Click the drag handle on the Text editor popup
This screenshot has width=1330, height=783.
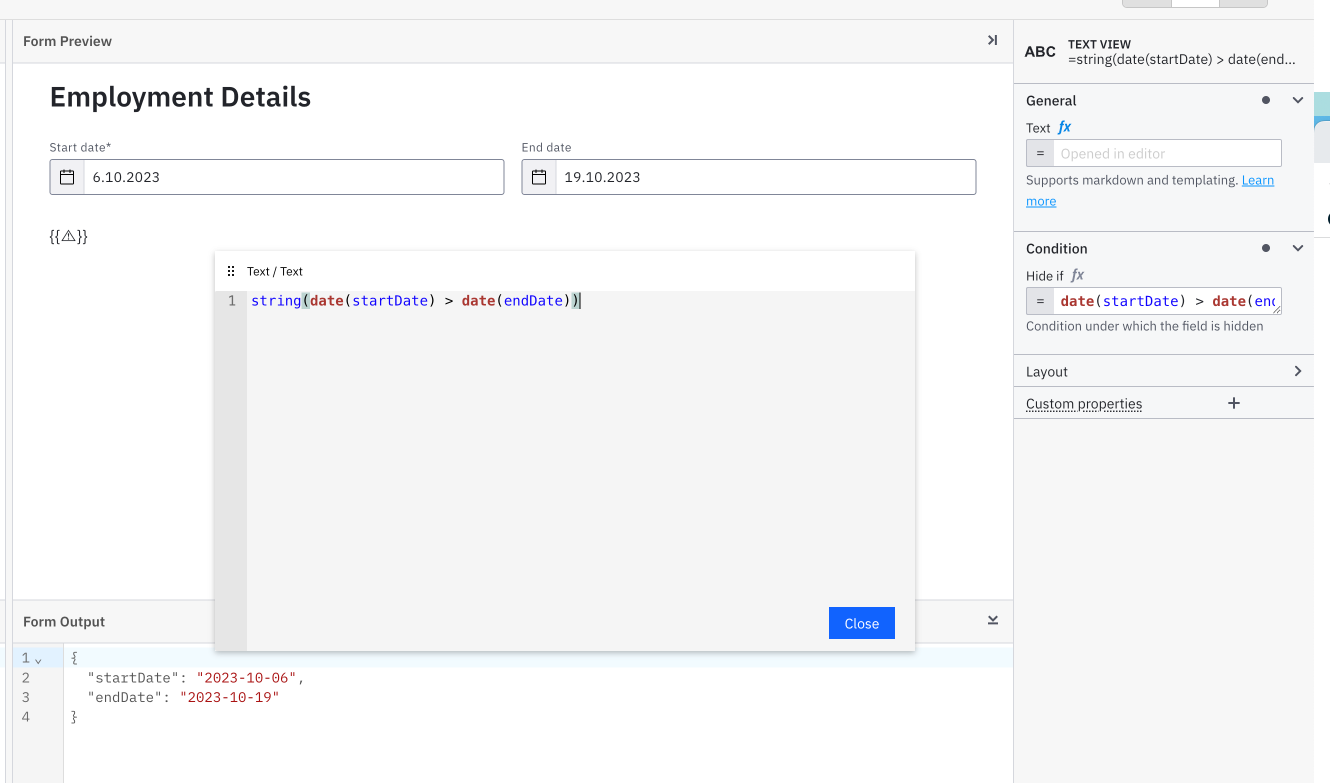coord(231,270)
